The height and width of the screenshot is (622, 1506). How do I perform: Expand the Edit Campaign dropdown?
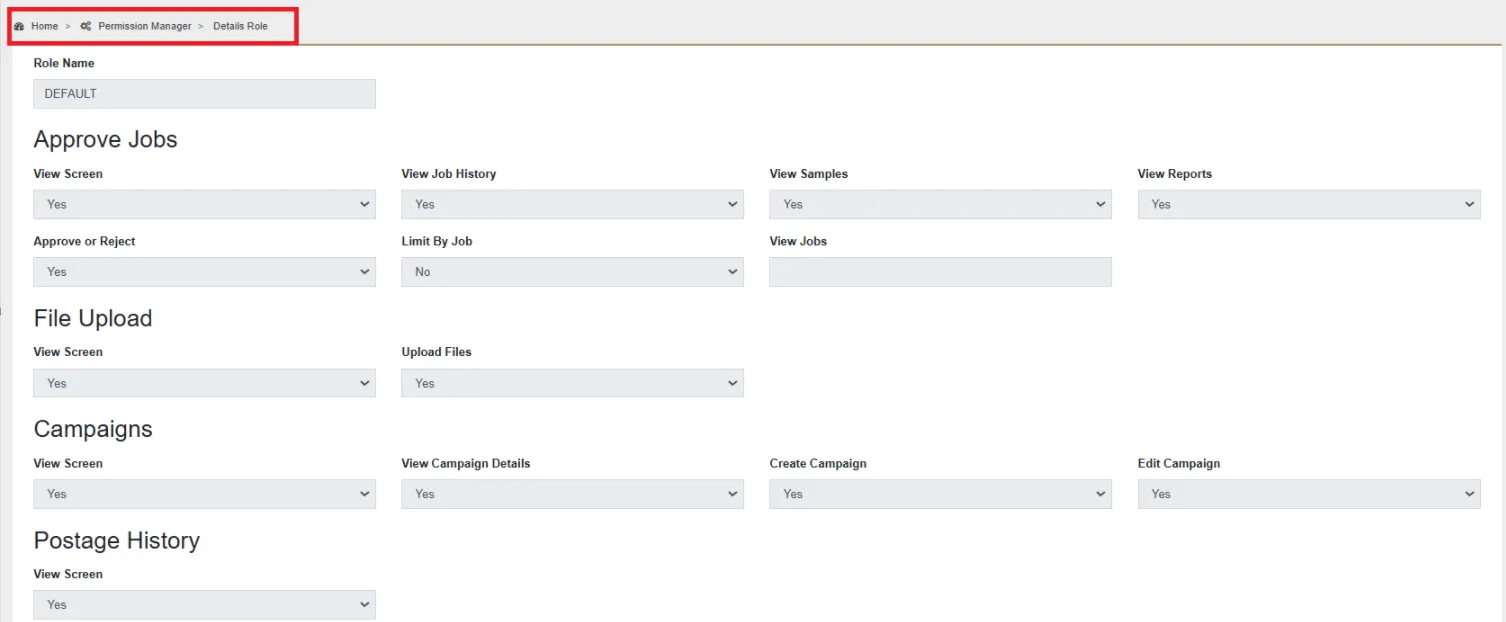[1309, 494]
